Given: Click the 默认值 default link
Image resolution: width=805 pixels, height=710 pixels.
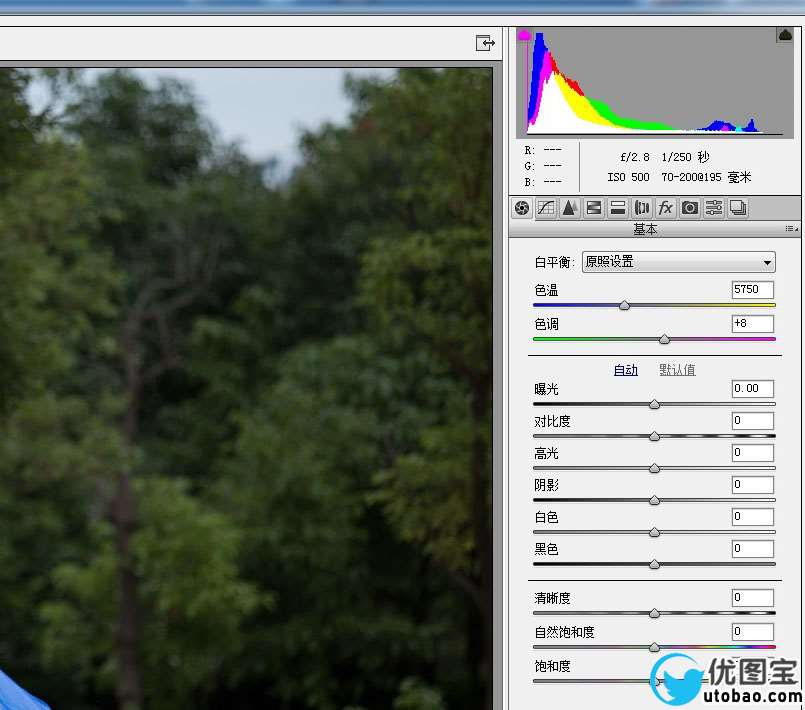Looking at the screenshot, I should point(677,370).
